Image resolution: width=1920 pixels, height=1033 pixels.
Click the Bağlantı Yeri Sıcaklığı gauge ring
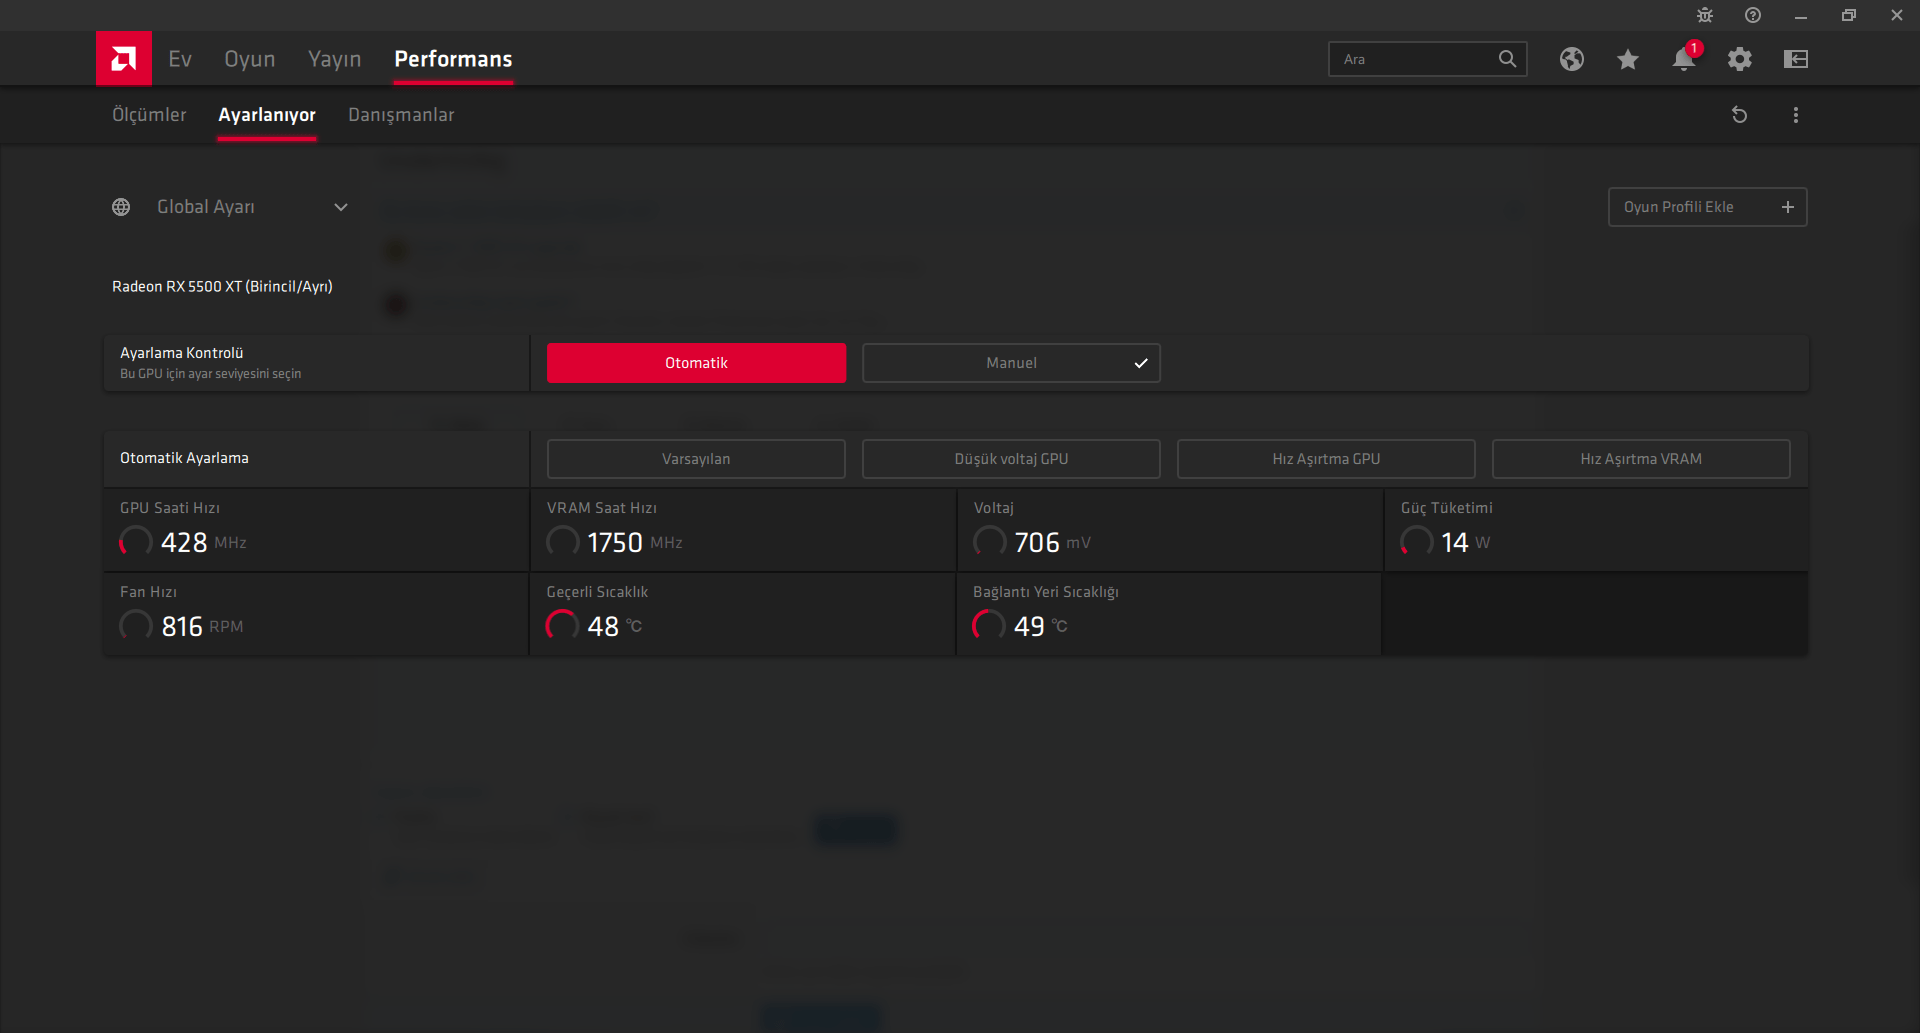990,626
